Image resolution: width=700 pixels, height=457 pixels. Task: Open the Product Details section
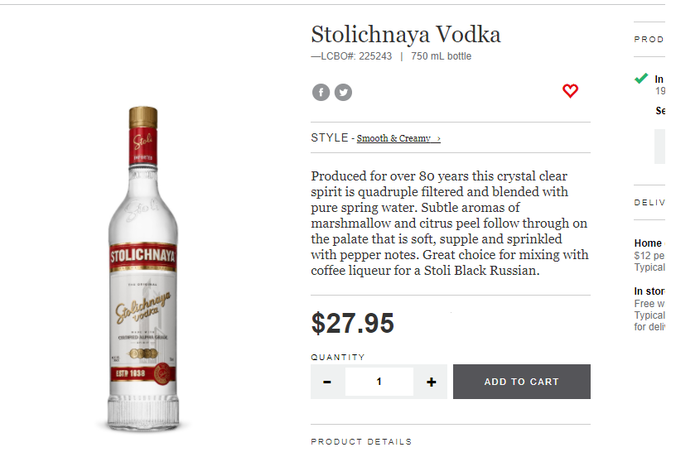[361, 441]
